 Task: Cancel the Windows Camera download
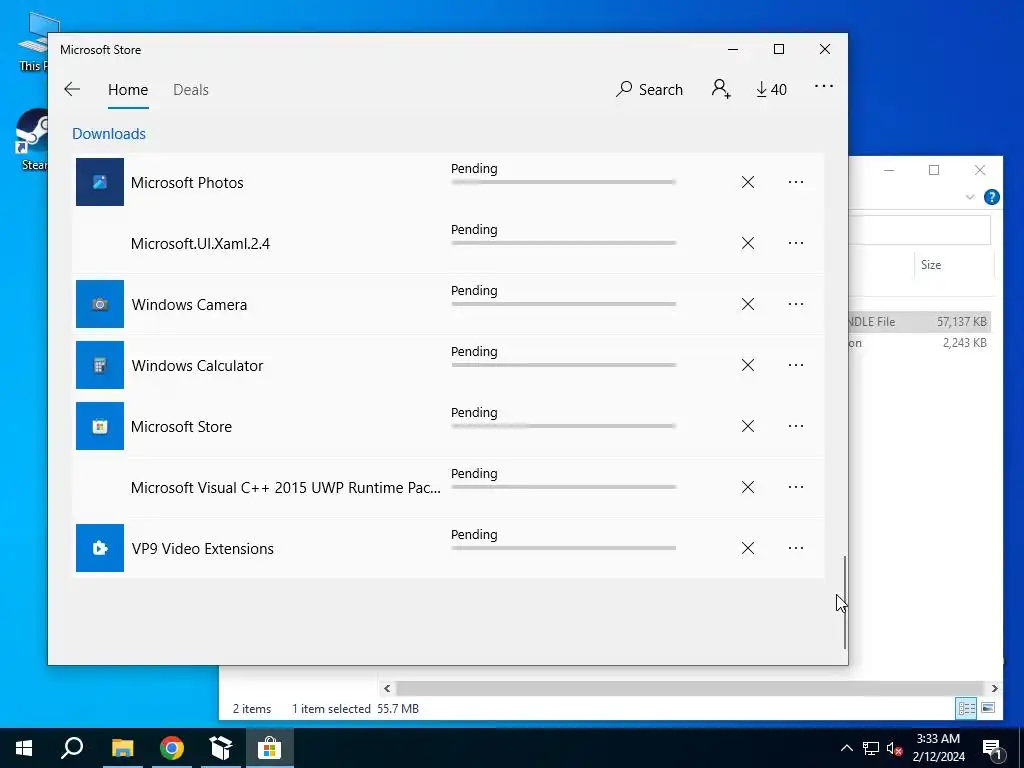click(x=748, y=304)
